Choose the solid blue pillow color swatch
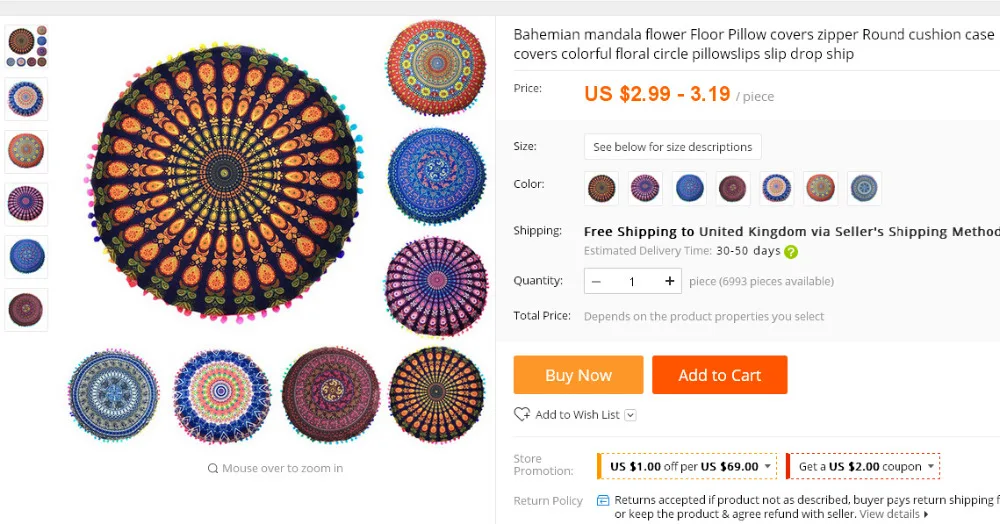The image size is (1000, 524). [x=689, y=188]
